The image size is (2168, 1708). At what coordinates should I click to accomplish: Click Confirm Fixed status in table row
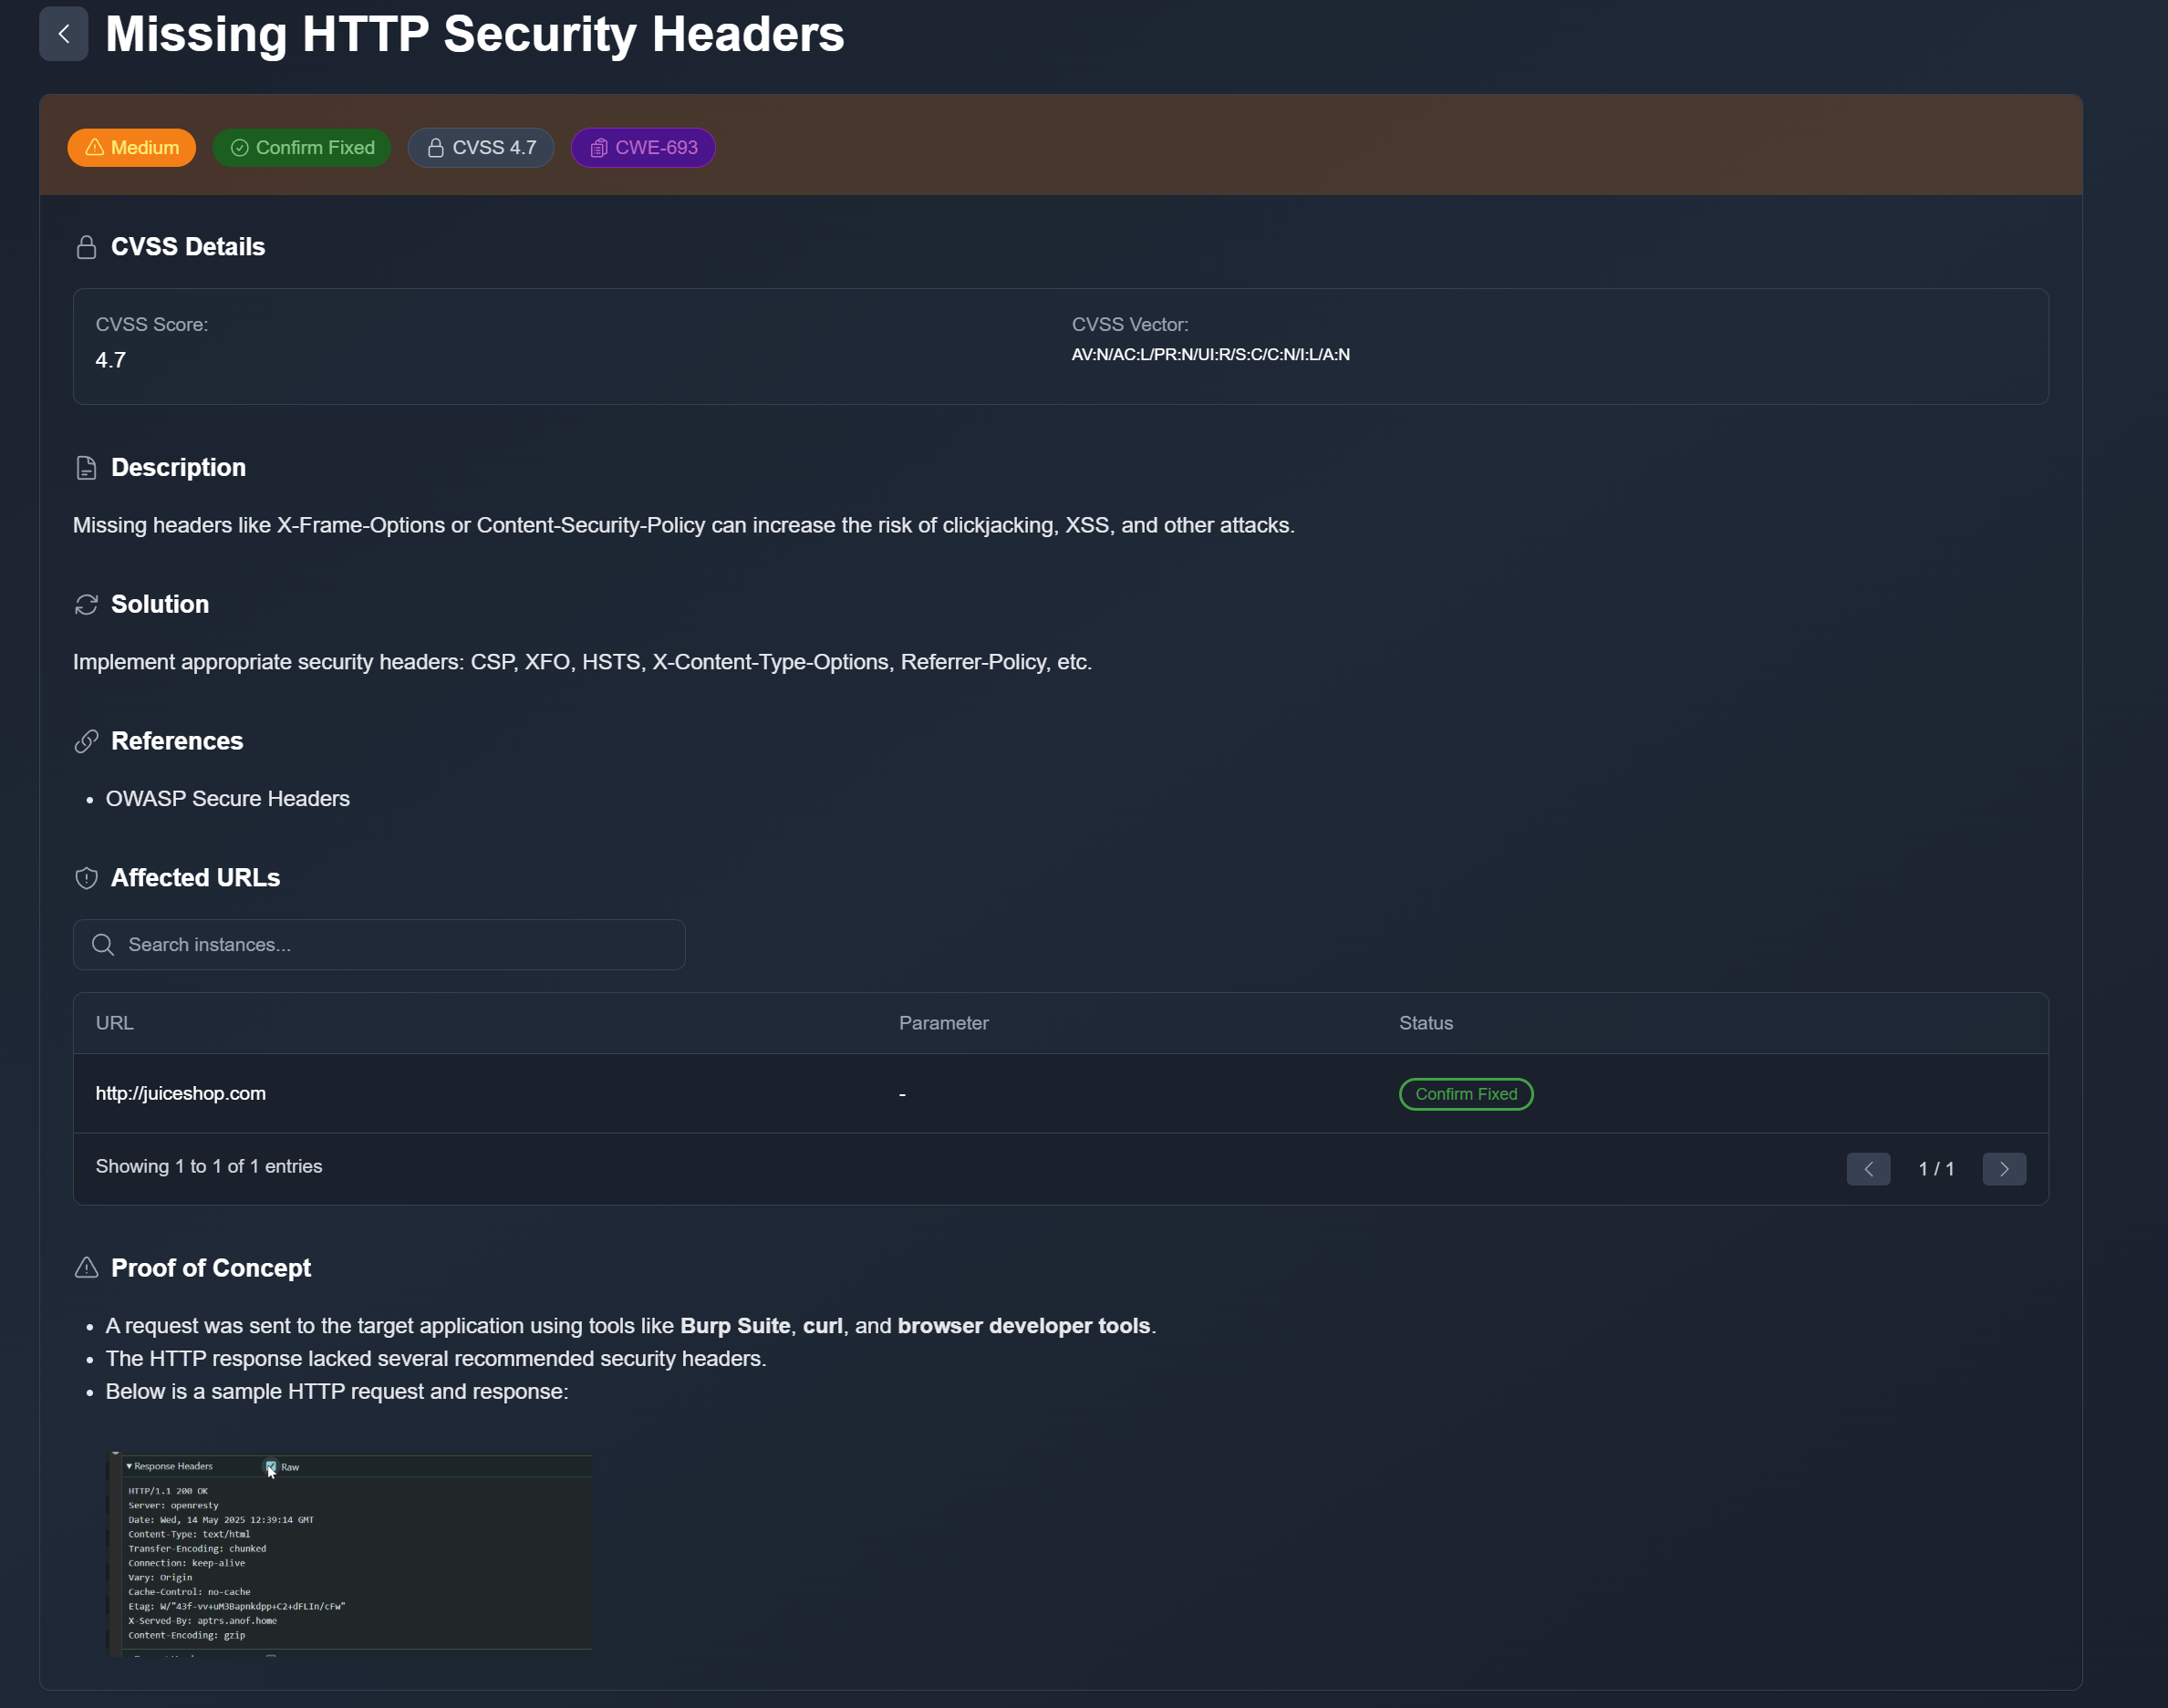point(1465,1094)
